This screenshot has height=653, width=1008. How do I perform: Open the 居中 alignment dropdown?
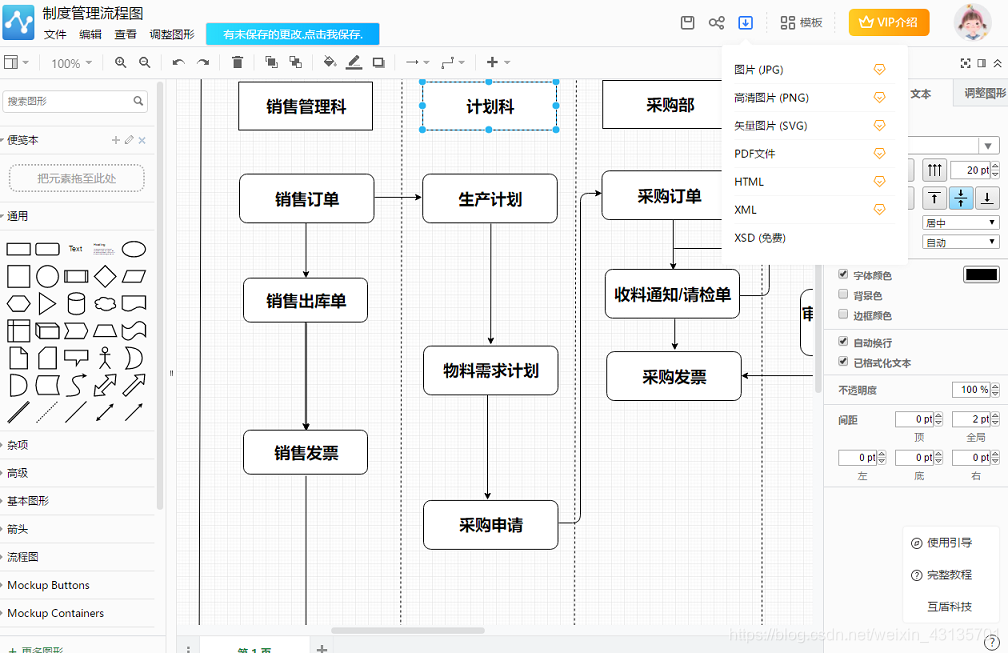(x=961, y=221)
